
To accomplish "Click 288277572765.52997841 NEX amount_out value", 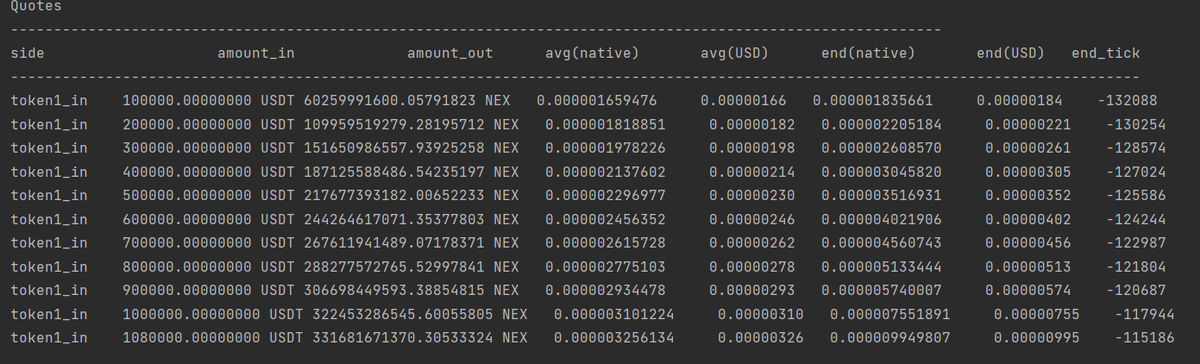I will click(411, 267).
